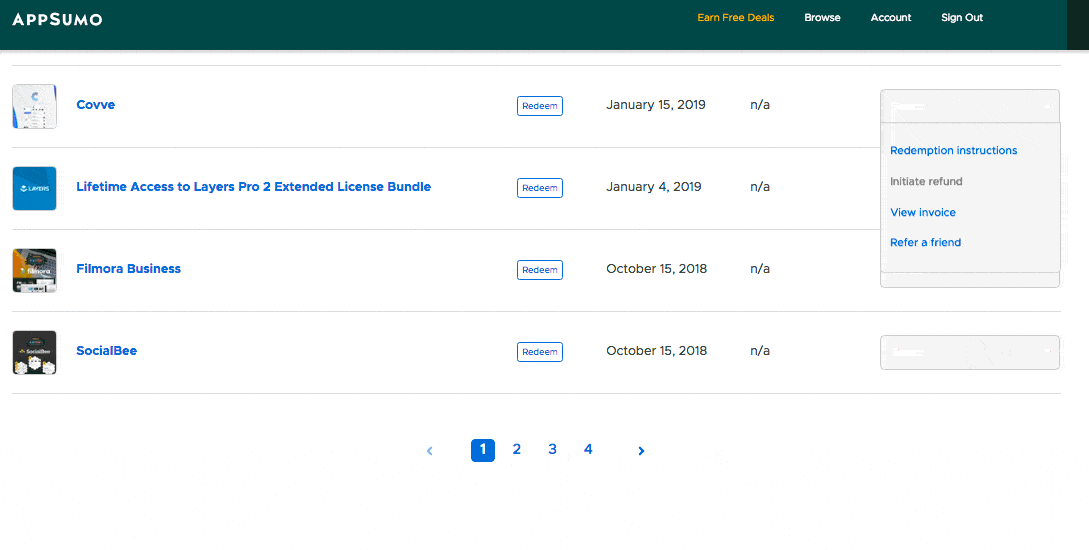
Task: Open the Earn Free Deals link
Action: tap(735, 18)
